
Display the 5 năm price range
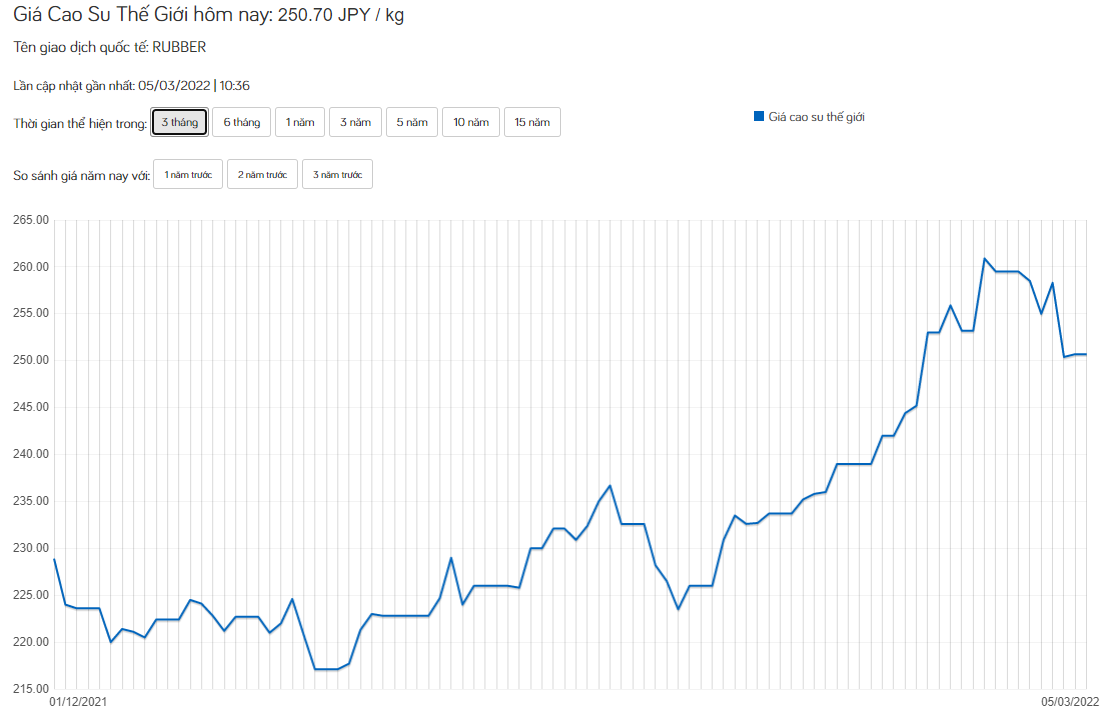[412, 122]
